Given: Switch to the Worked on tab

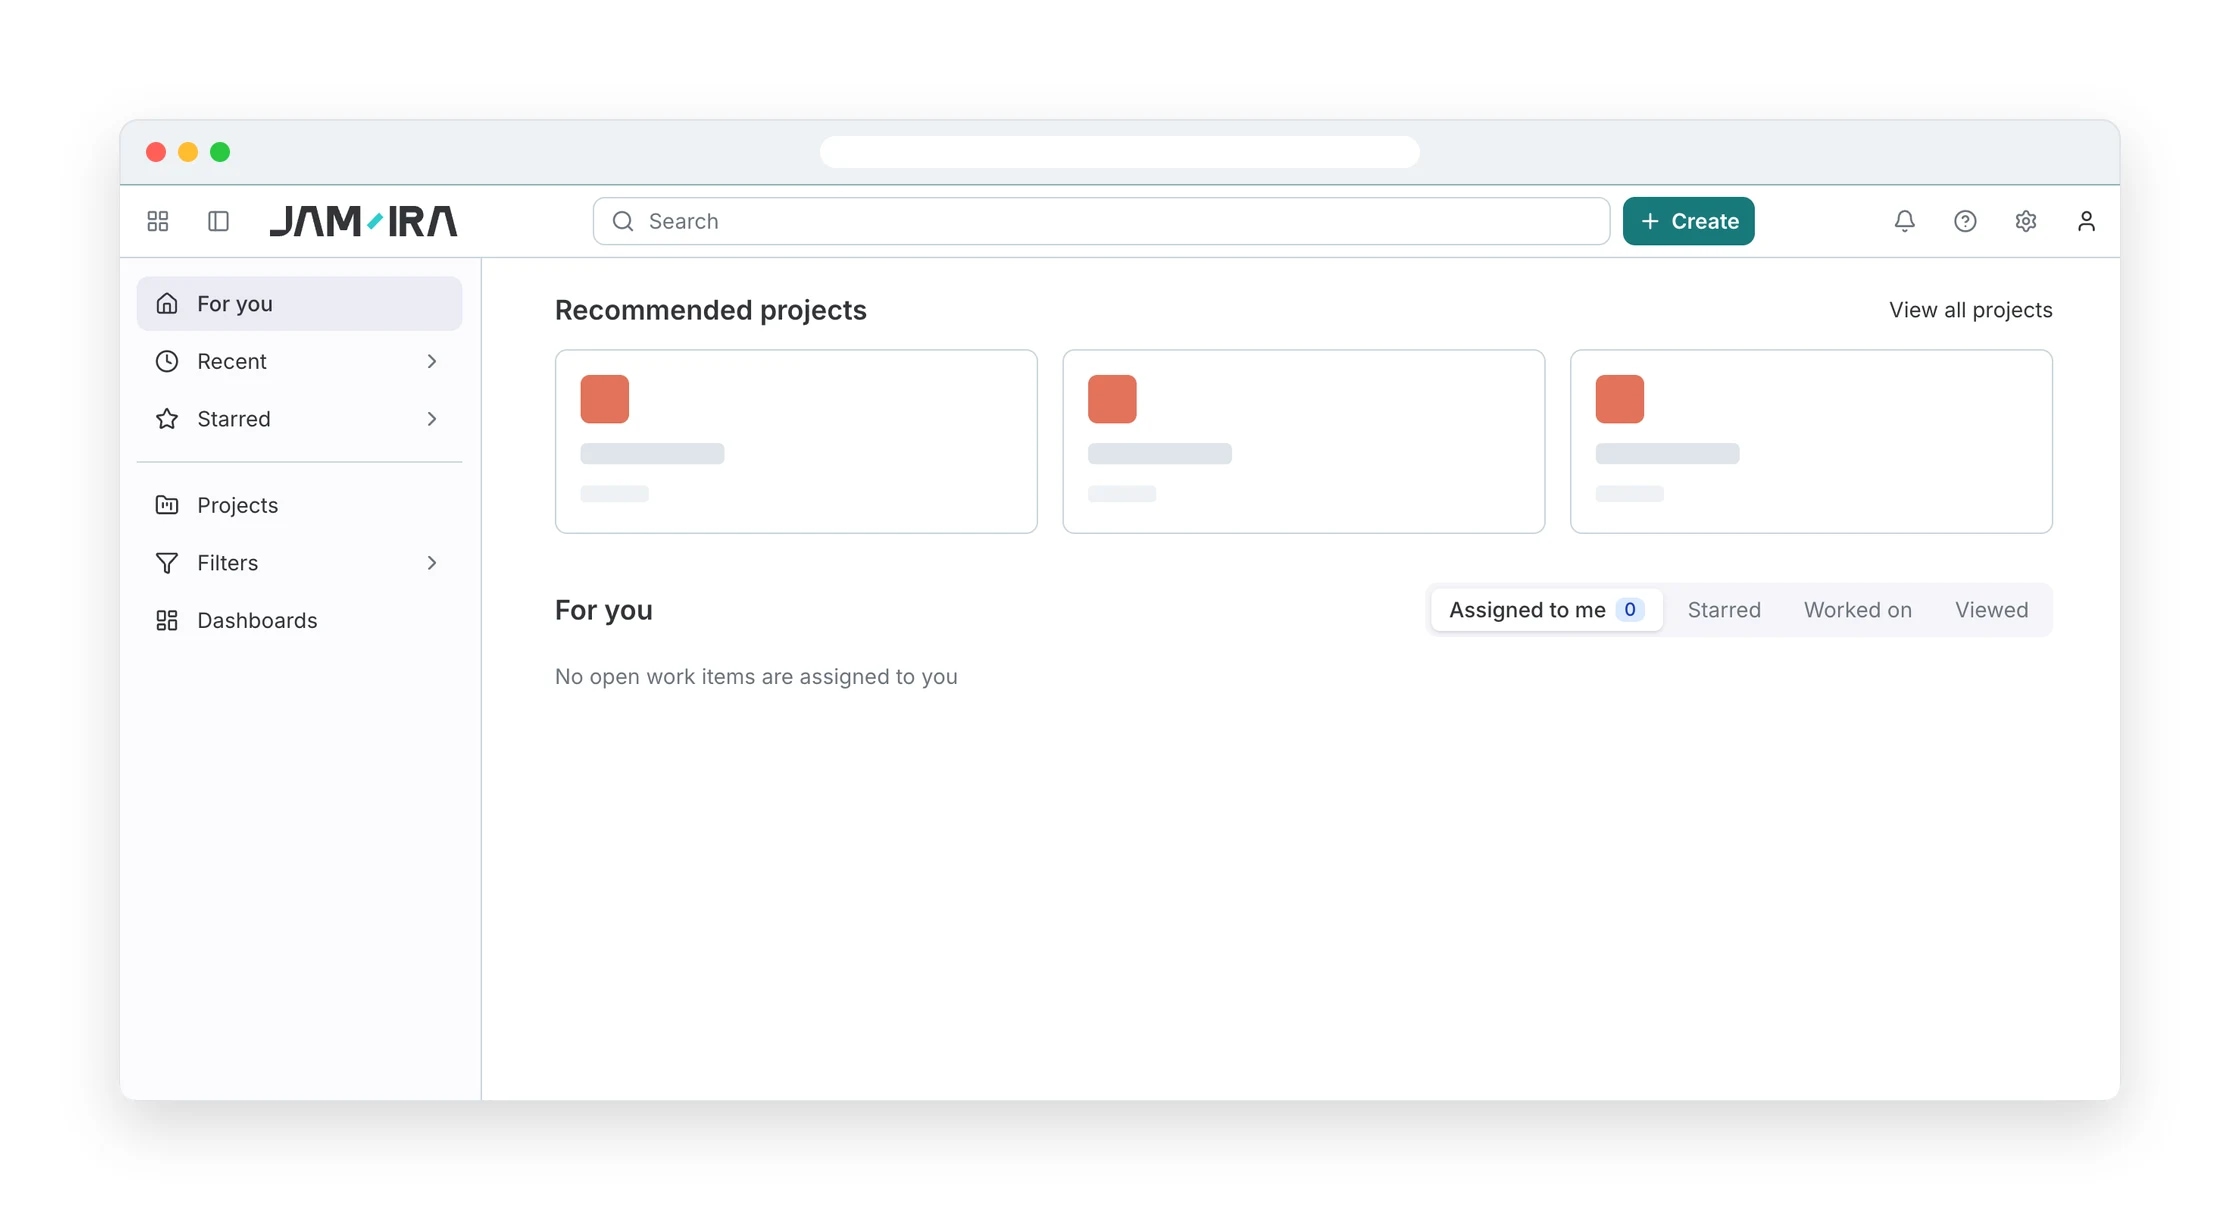Looking at the screenshot, I should [x=1857, y=610].
